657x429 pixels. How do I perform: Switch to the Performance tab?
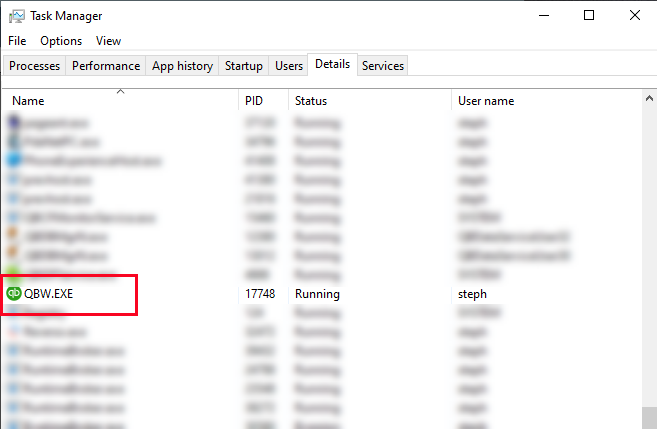tap(106, 66)
